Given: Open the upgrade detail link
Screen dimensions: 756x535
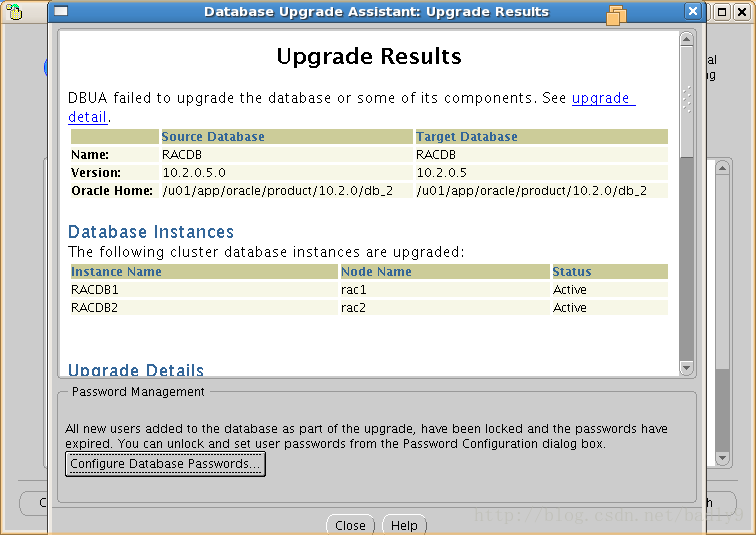Looking at the screenshot, I should pyautogui.click(x=603, y=98).
